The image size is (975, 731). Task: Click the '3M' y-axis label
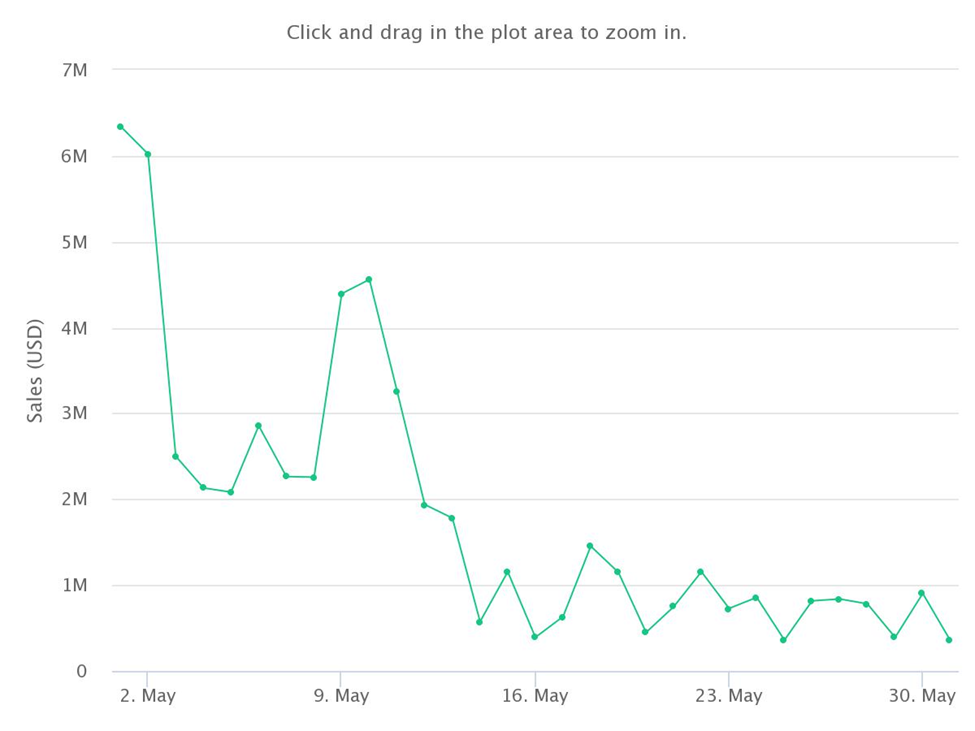(x=74, y=413)
